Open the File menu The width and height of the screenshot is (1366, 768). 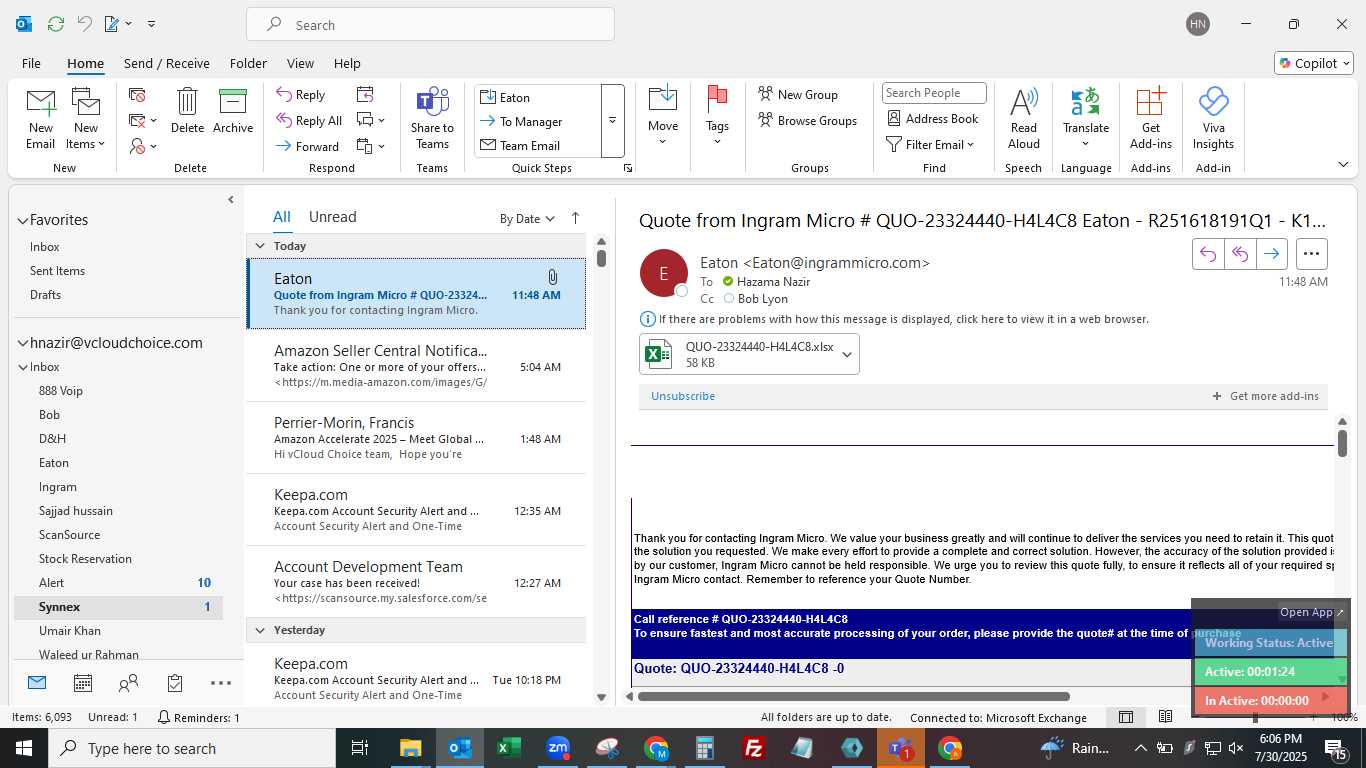(x=31, y=63)
